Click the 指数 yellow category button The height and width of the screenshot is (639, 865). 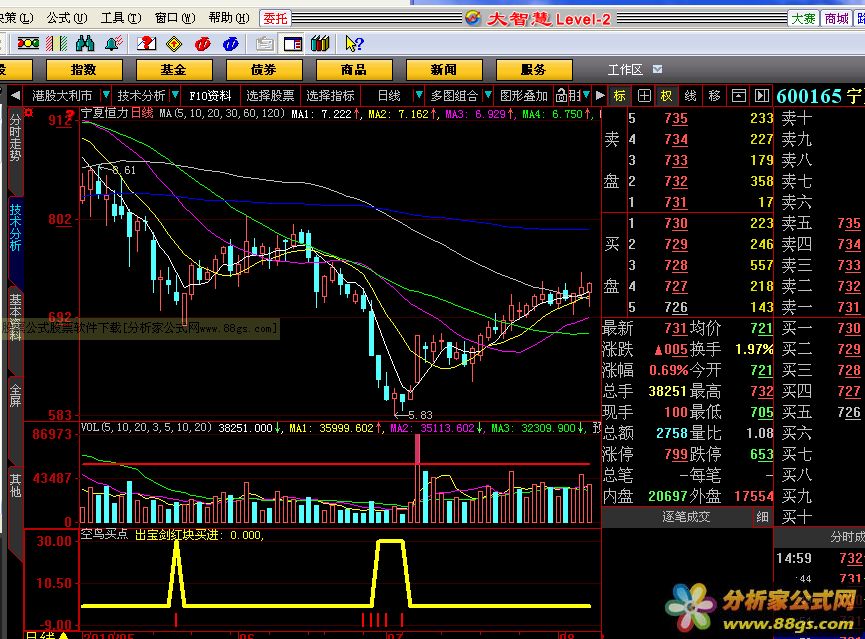pos(84,70)
